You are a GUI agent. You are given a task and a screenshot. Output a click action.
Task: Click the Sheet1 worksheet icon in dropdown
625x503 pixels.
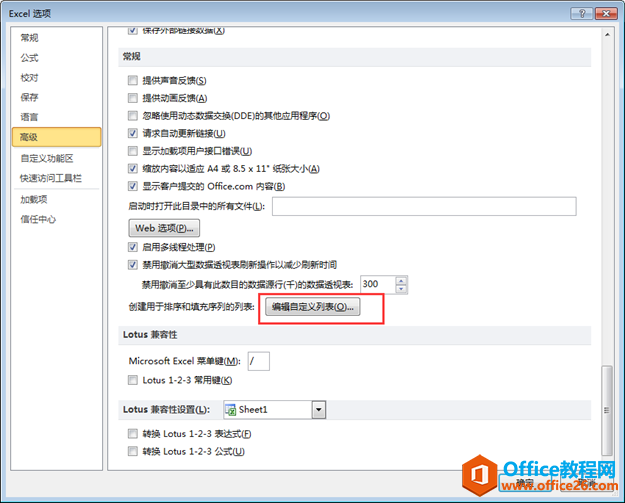coord(230,410)
